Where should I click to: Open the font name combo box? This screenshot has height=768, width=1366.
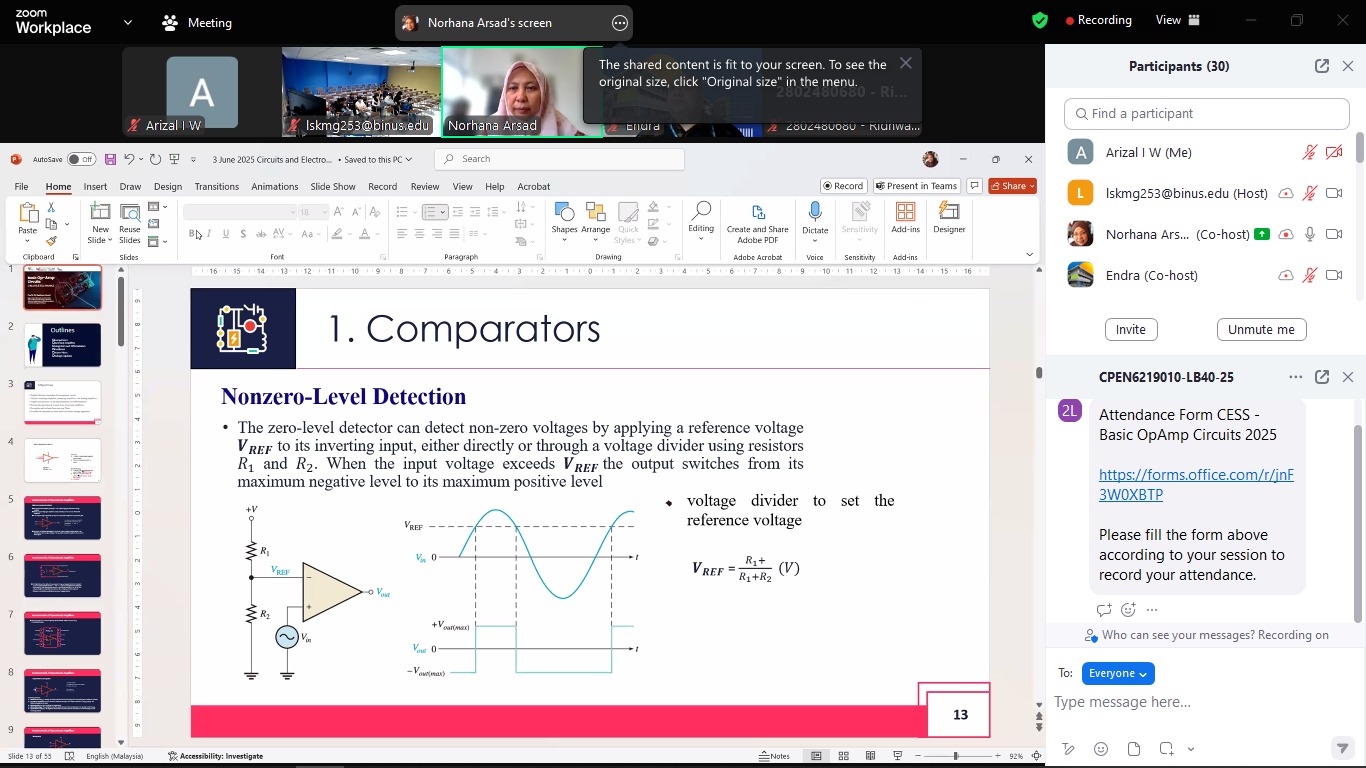(240, 212)
